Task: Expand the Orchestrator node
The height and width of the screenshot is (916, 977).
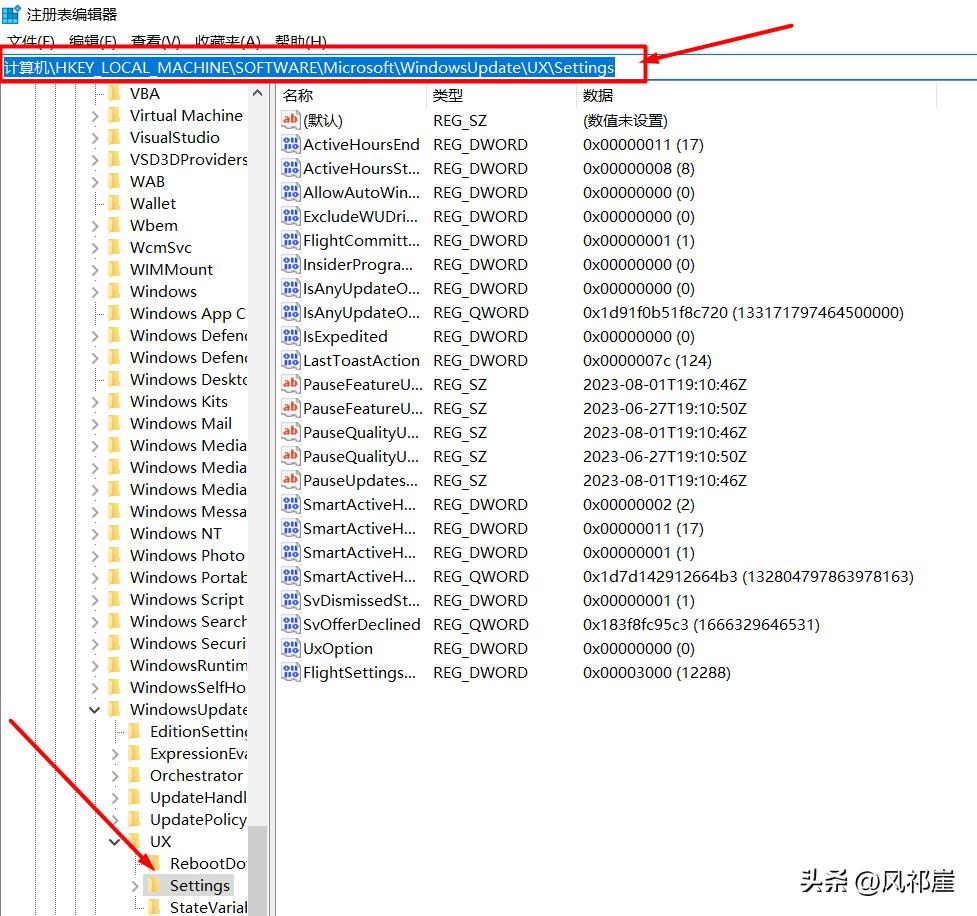Action: point(113,775)
